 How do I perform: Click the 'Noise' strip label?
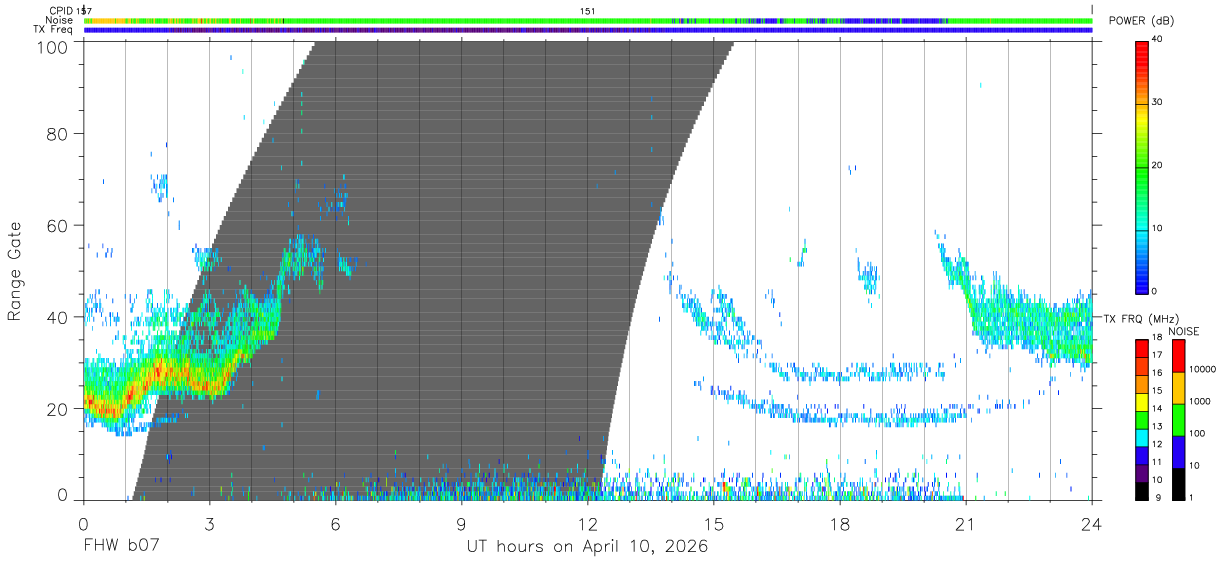click(x=59, y=20)
